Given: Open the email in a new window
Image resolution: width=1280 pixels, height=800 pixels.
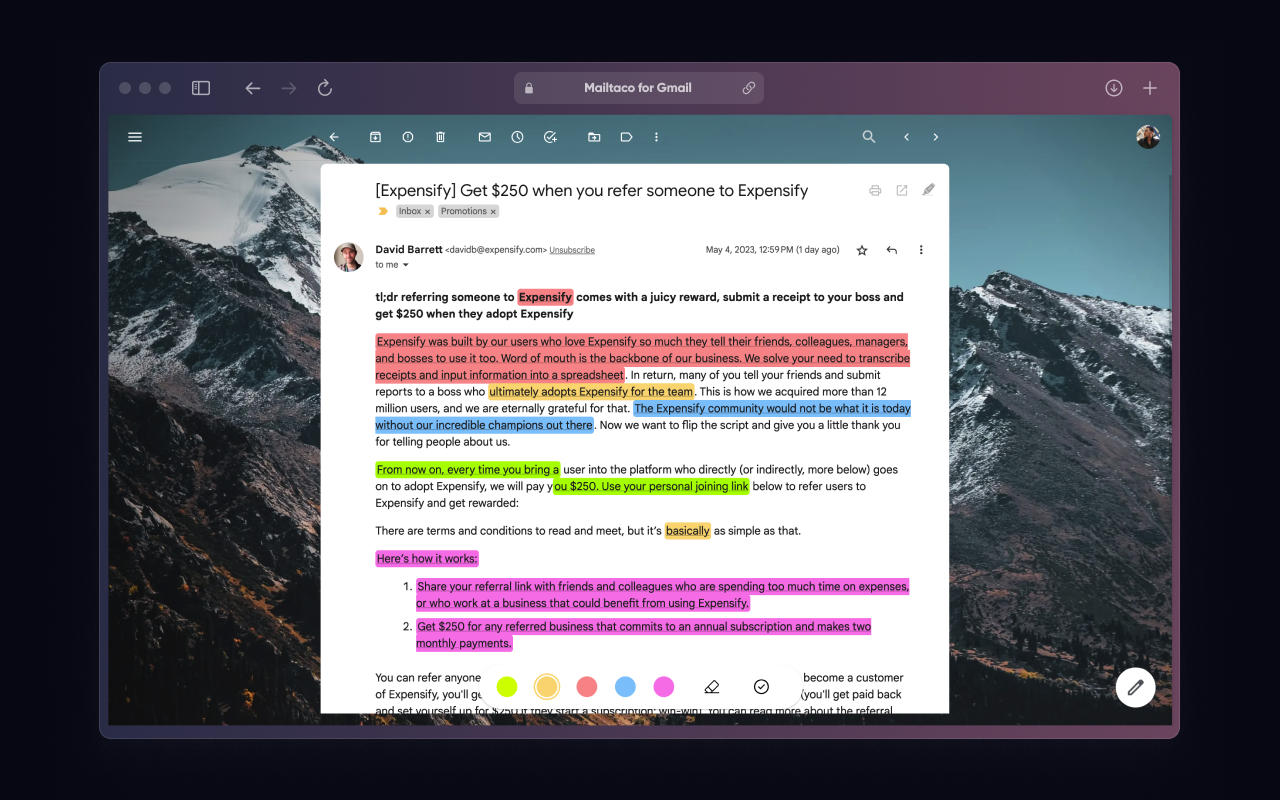Looking at the screenshot, I should pos(902,190).
